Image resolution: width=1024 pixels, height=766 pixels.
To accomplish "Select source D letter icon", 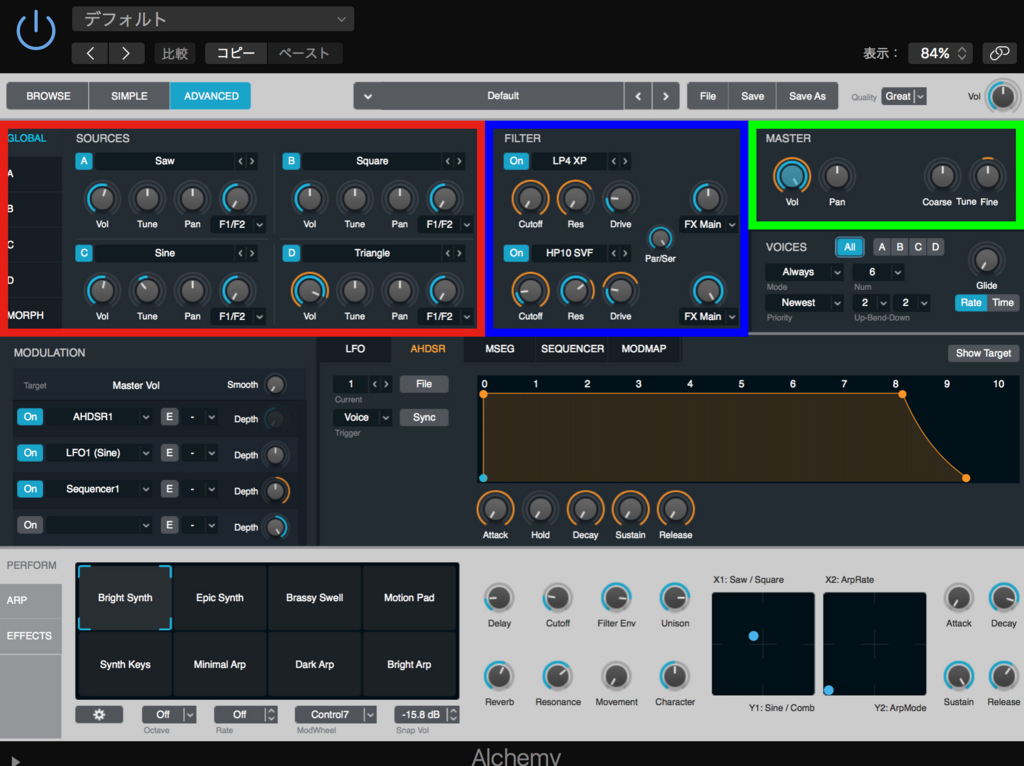I will point(291,253).
